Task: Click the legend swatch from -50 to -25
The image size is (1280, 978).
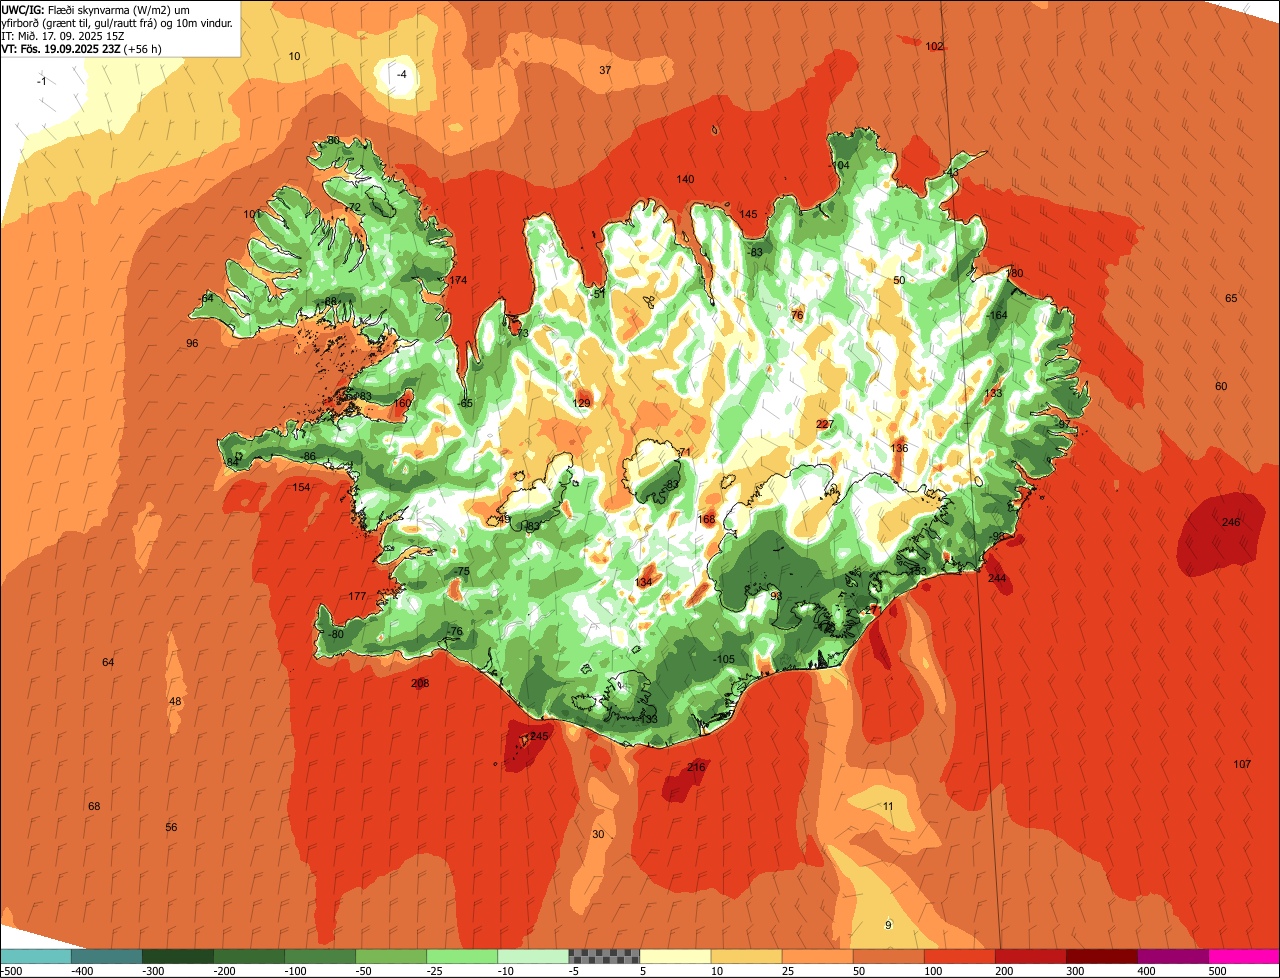Action: coord(391,956)
